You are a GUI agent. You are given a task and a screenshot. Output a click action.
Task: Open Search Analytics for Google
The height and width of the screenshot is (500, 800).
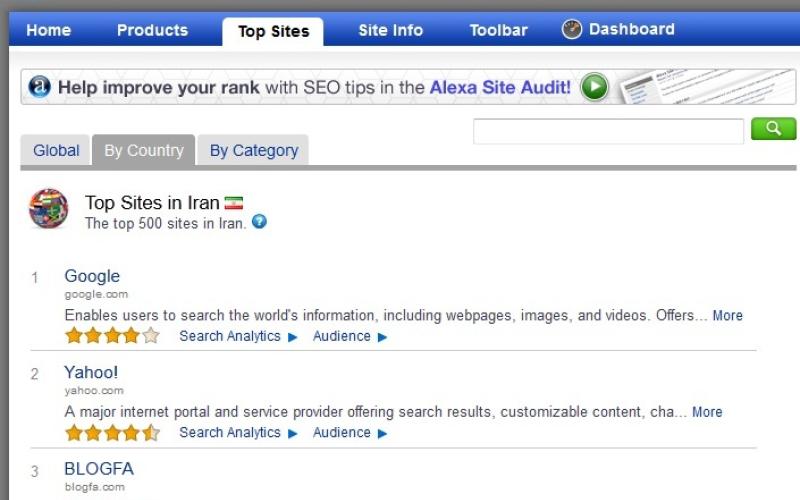(x=237, y=336)
